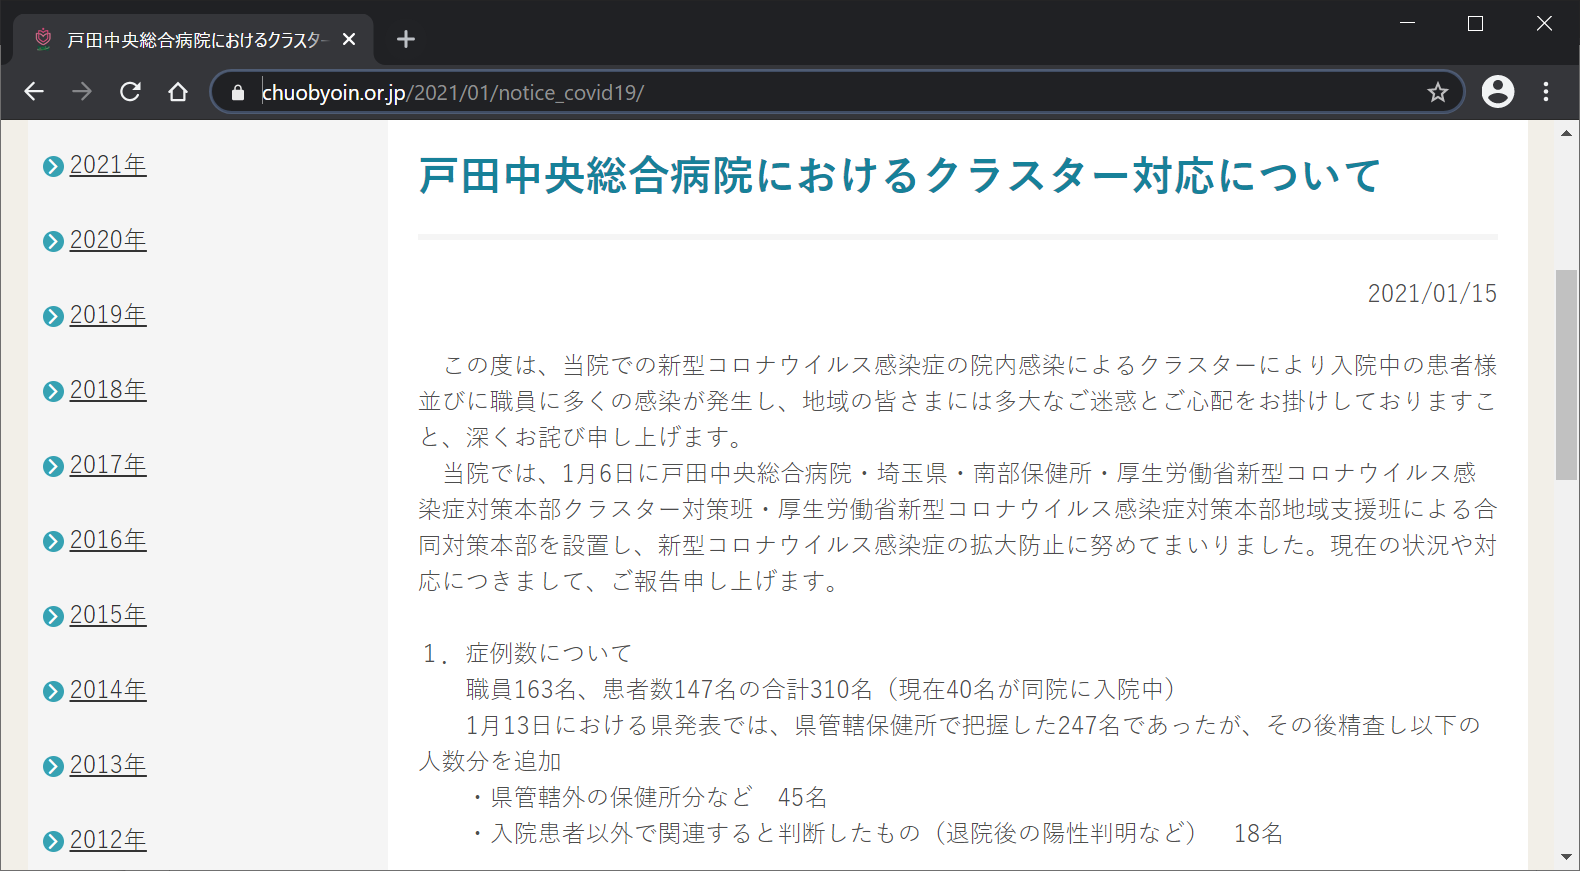The height and width of the screenshot is (871, 1580).
Task: Open the 2018年 archive link
Action: [108, 390]
